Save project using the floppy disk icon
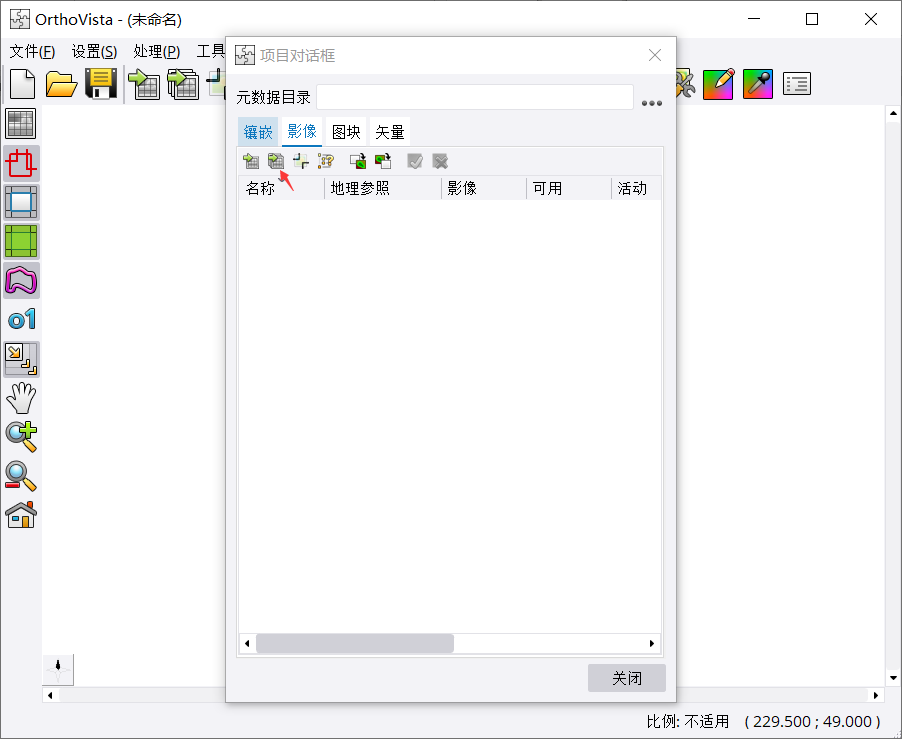 click(x=101, y=84)
